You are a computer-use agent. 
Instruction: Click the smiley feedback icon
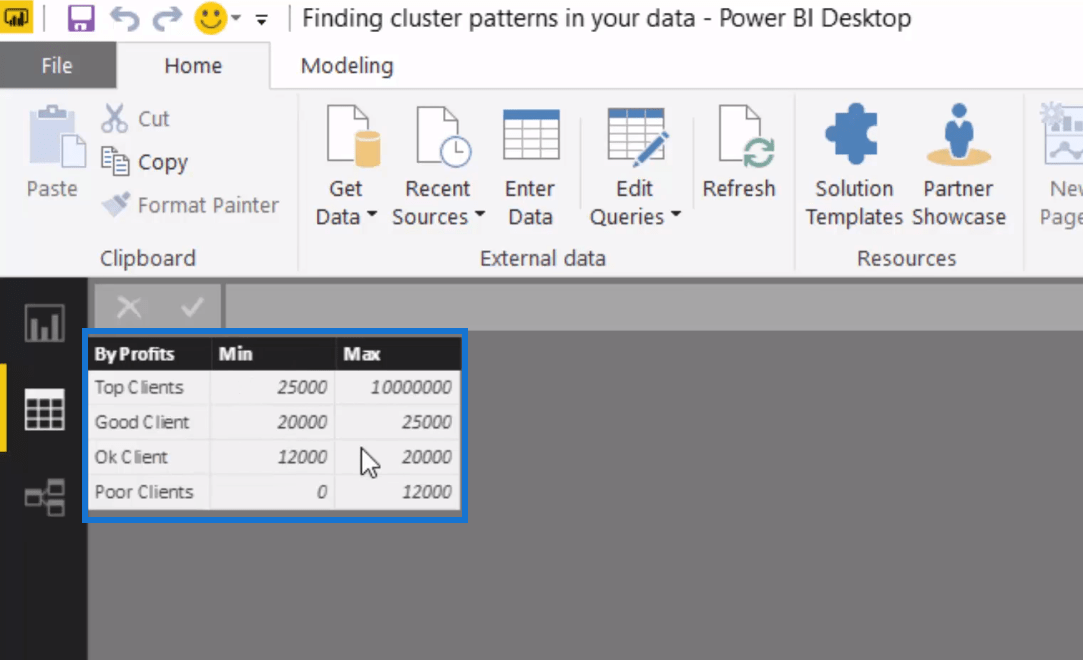(210, 18)
